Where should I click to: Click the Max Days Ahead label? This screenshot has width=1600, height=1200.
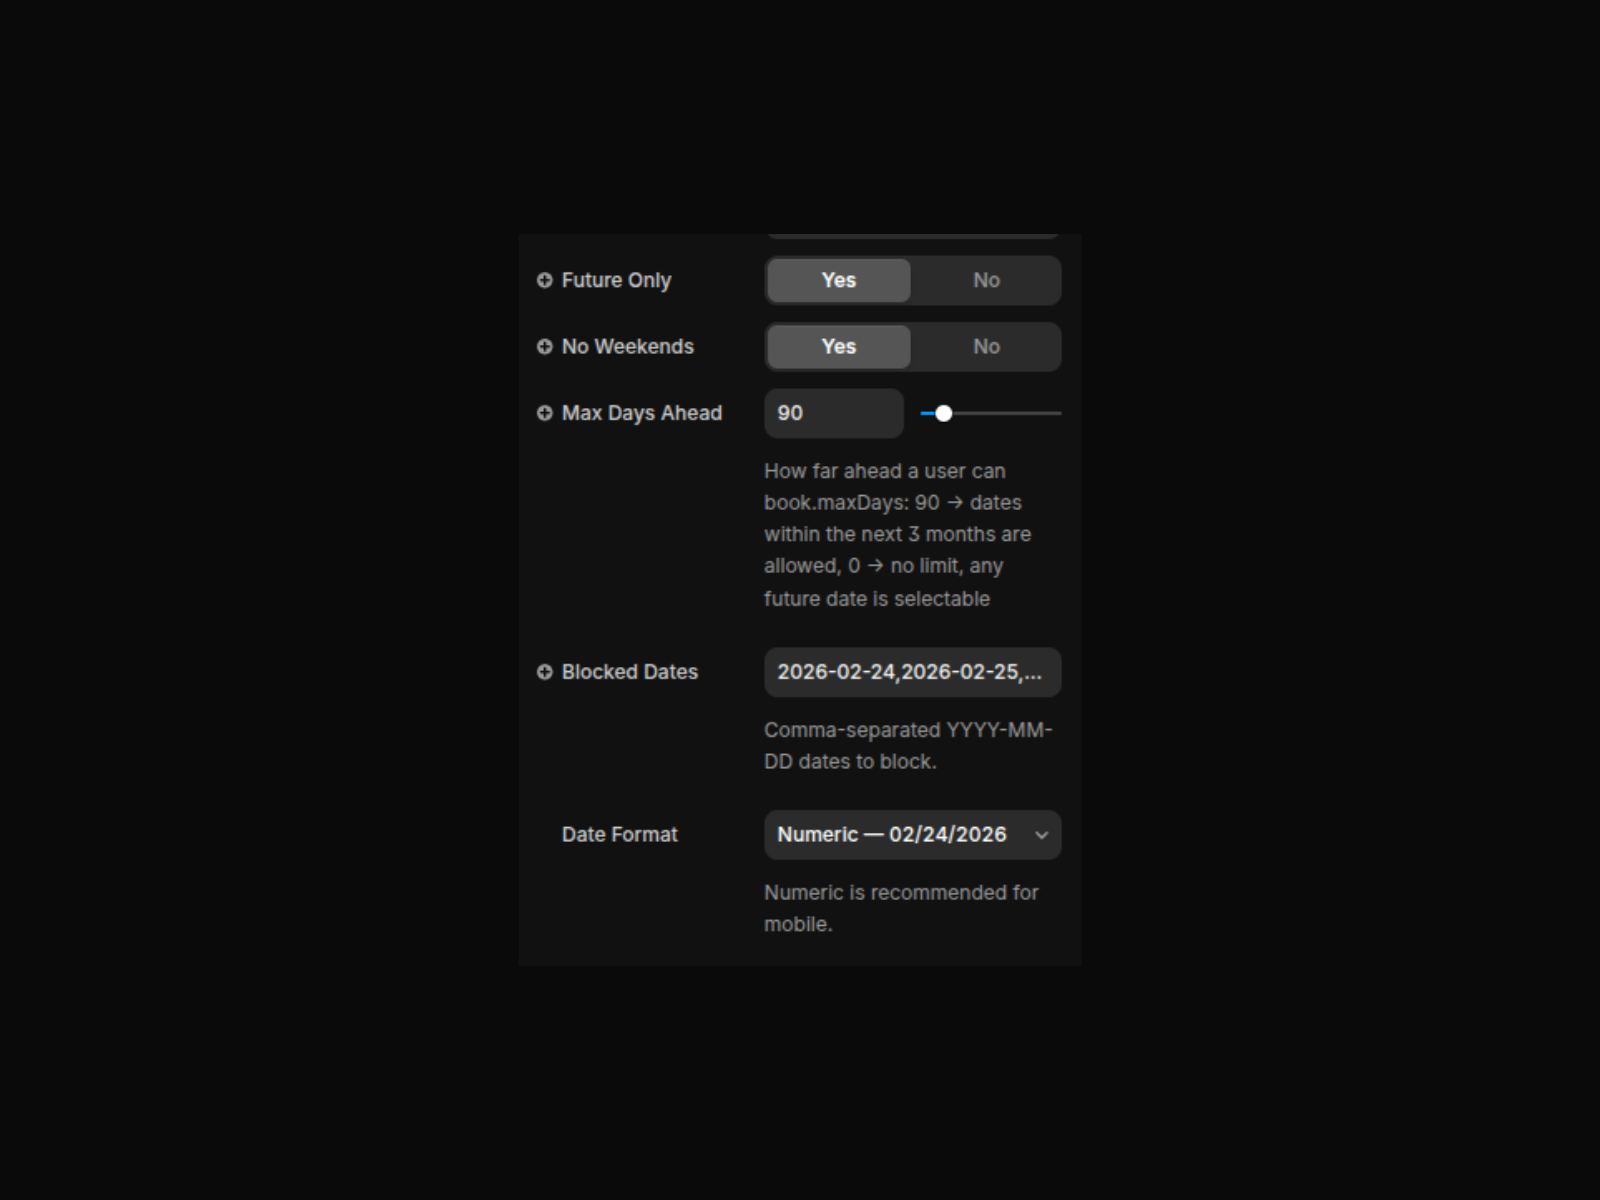coord(641,413)
